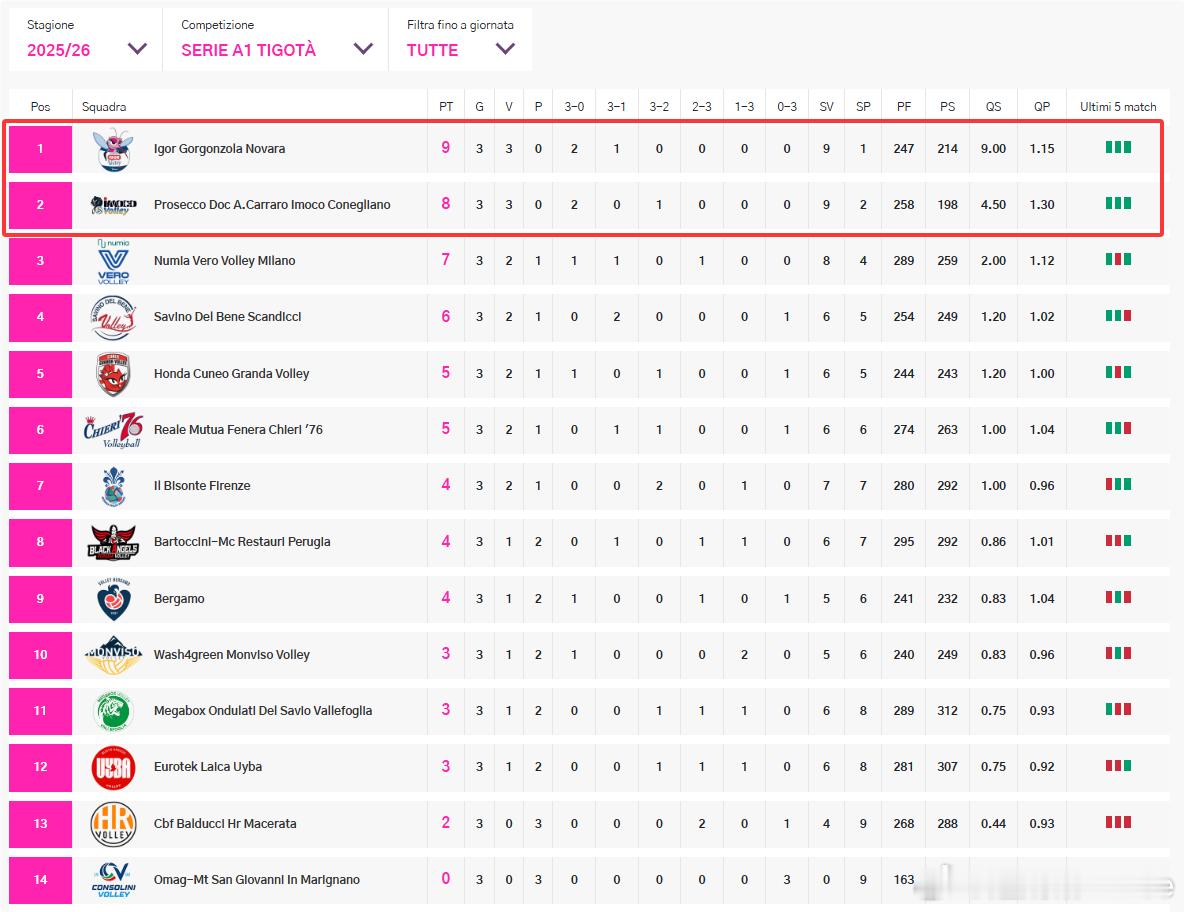Open the Competizione Serie A1 Tigotà dropdown
The height and width of the screenshot is (912, 1184).
click(x=276, y=40)
